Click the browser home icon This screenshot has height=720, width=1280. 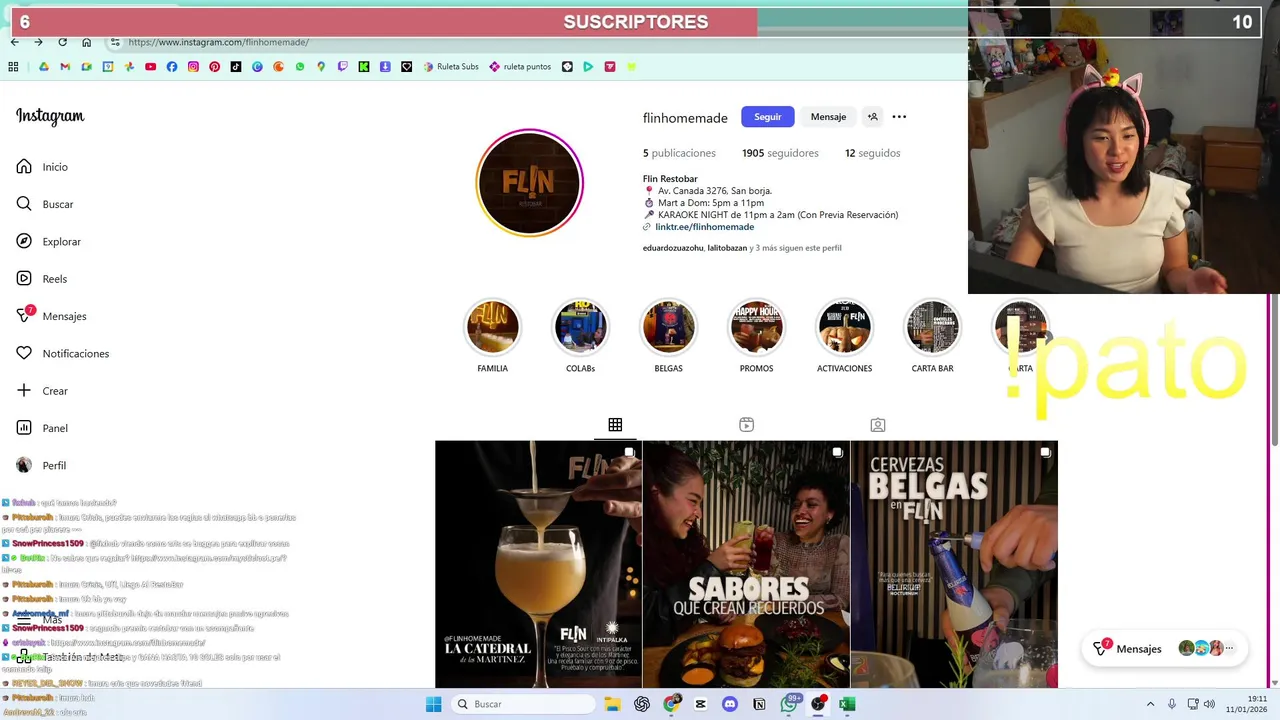pyautogui.click(x=86, y=42)
